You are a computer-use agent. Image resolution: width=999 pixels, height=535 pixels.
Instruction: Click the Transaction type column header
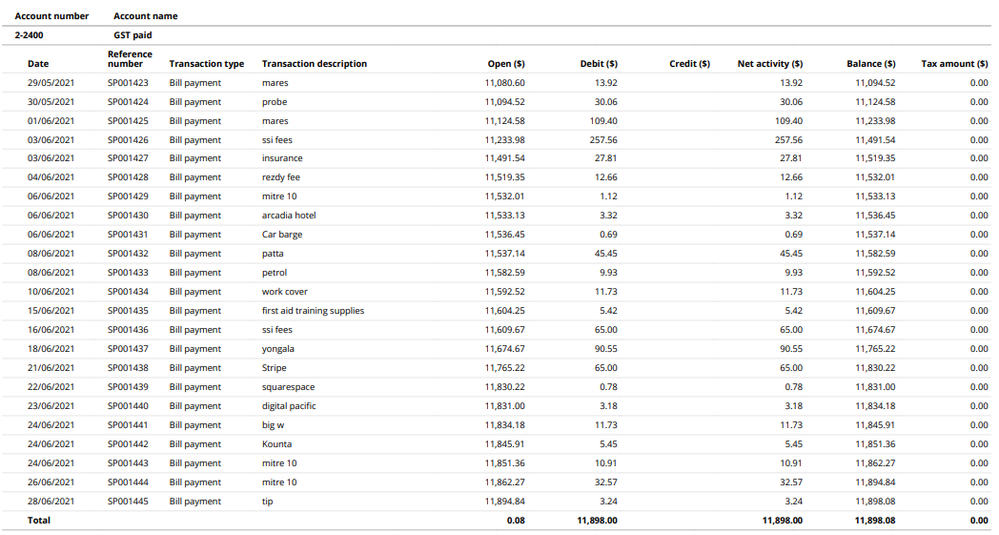(x=206, y=64)
